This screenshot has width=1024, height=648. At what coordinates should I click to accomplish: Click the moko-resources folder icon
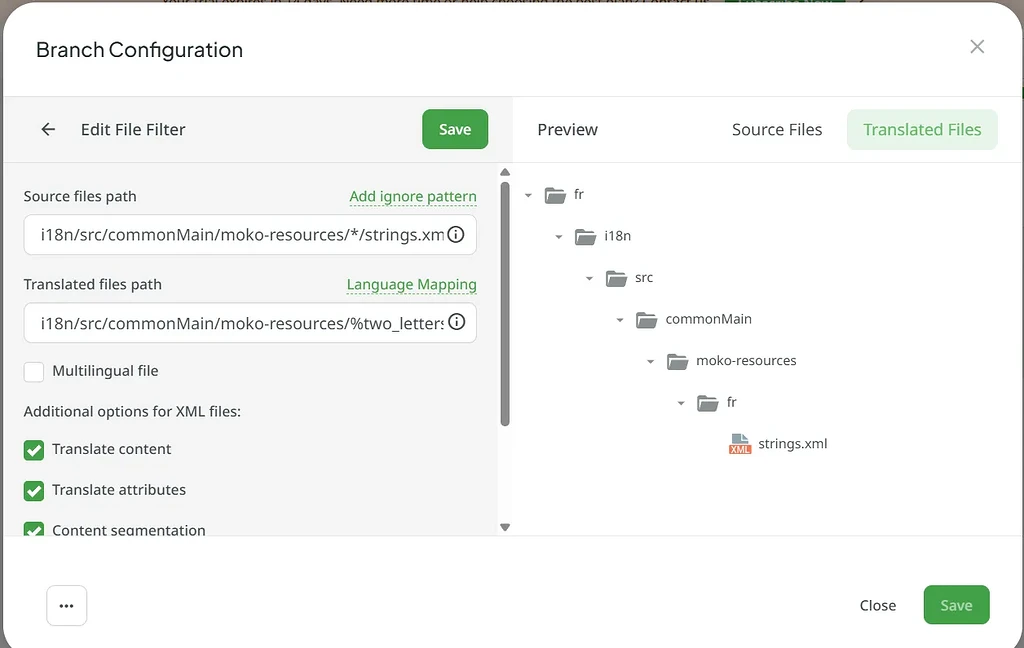(679, 360)
